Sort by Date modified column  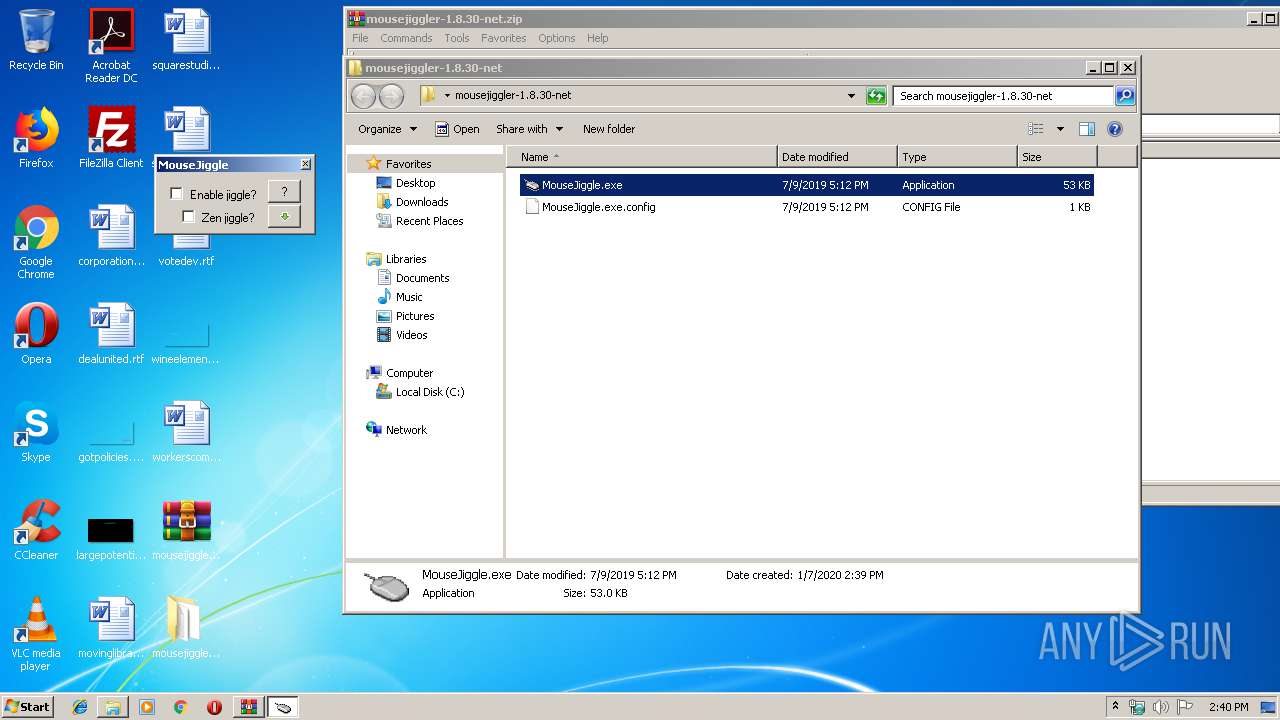[837, 157]
